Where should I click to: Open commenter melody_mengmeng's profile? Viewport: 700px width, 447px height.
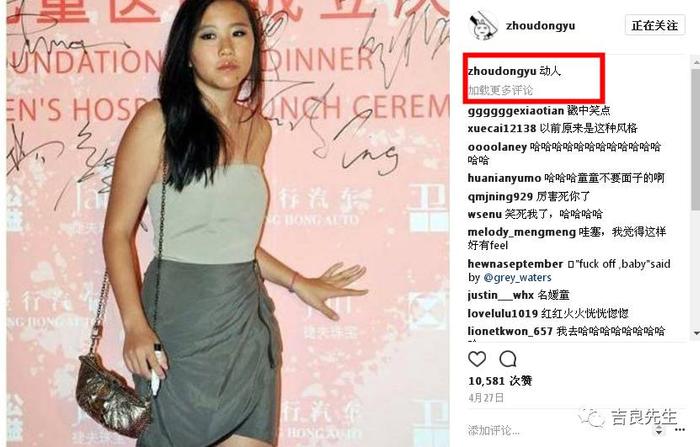tap(521, 232)
